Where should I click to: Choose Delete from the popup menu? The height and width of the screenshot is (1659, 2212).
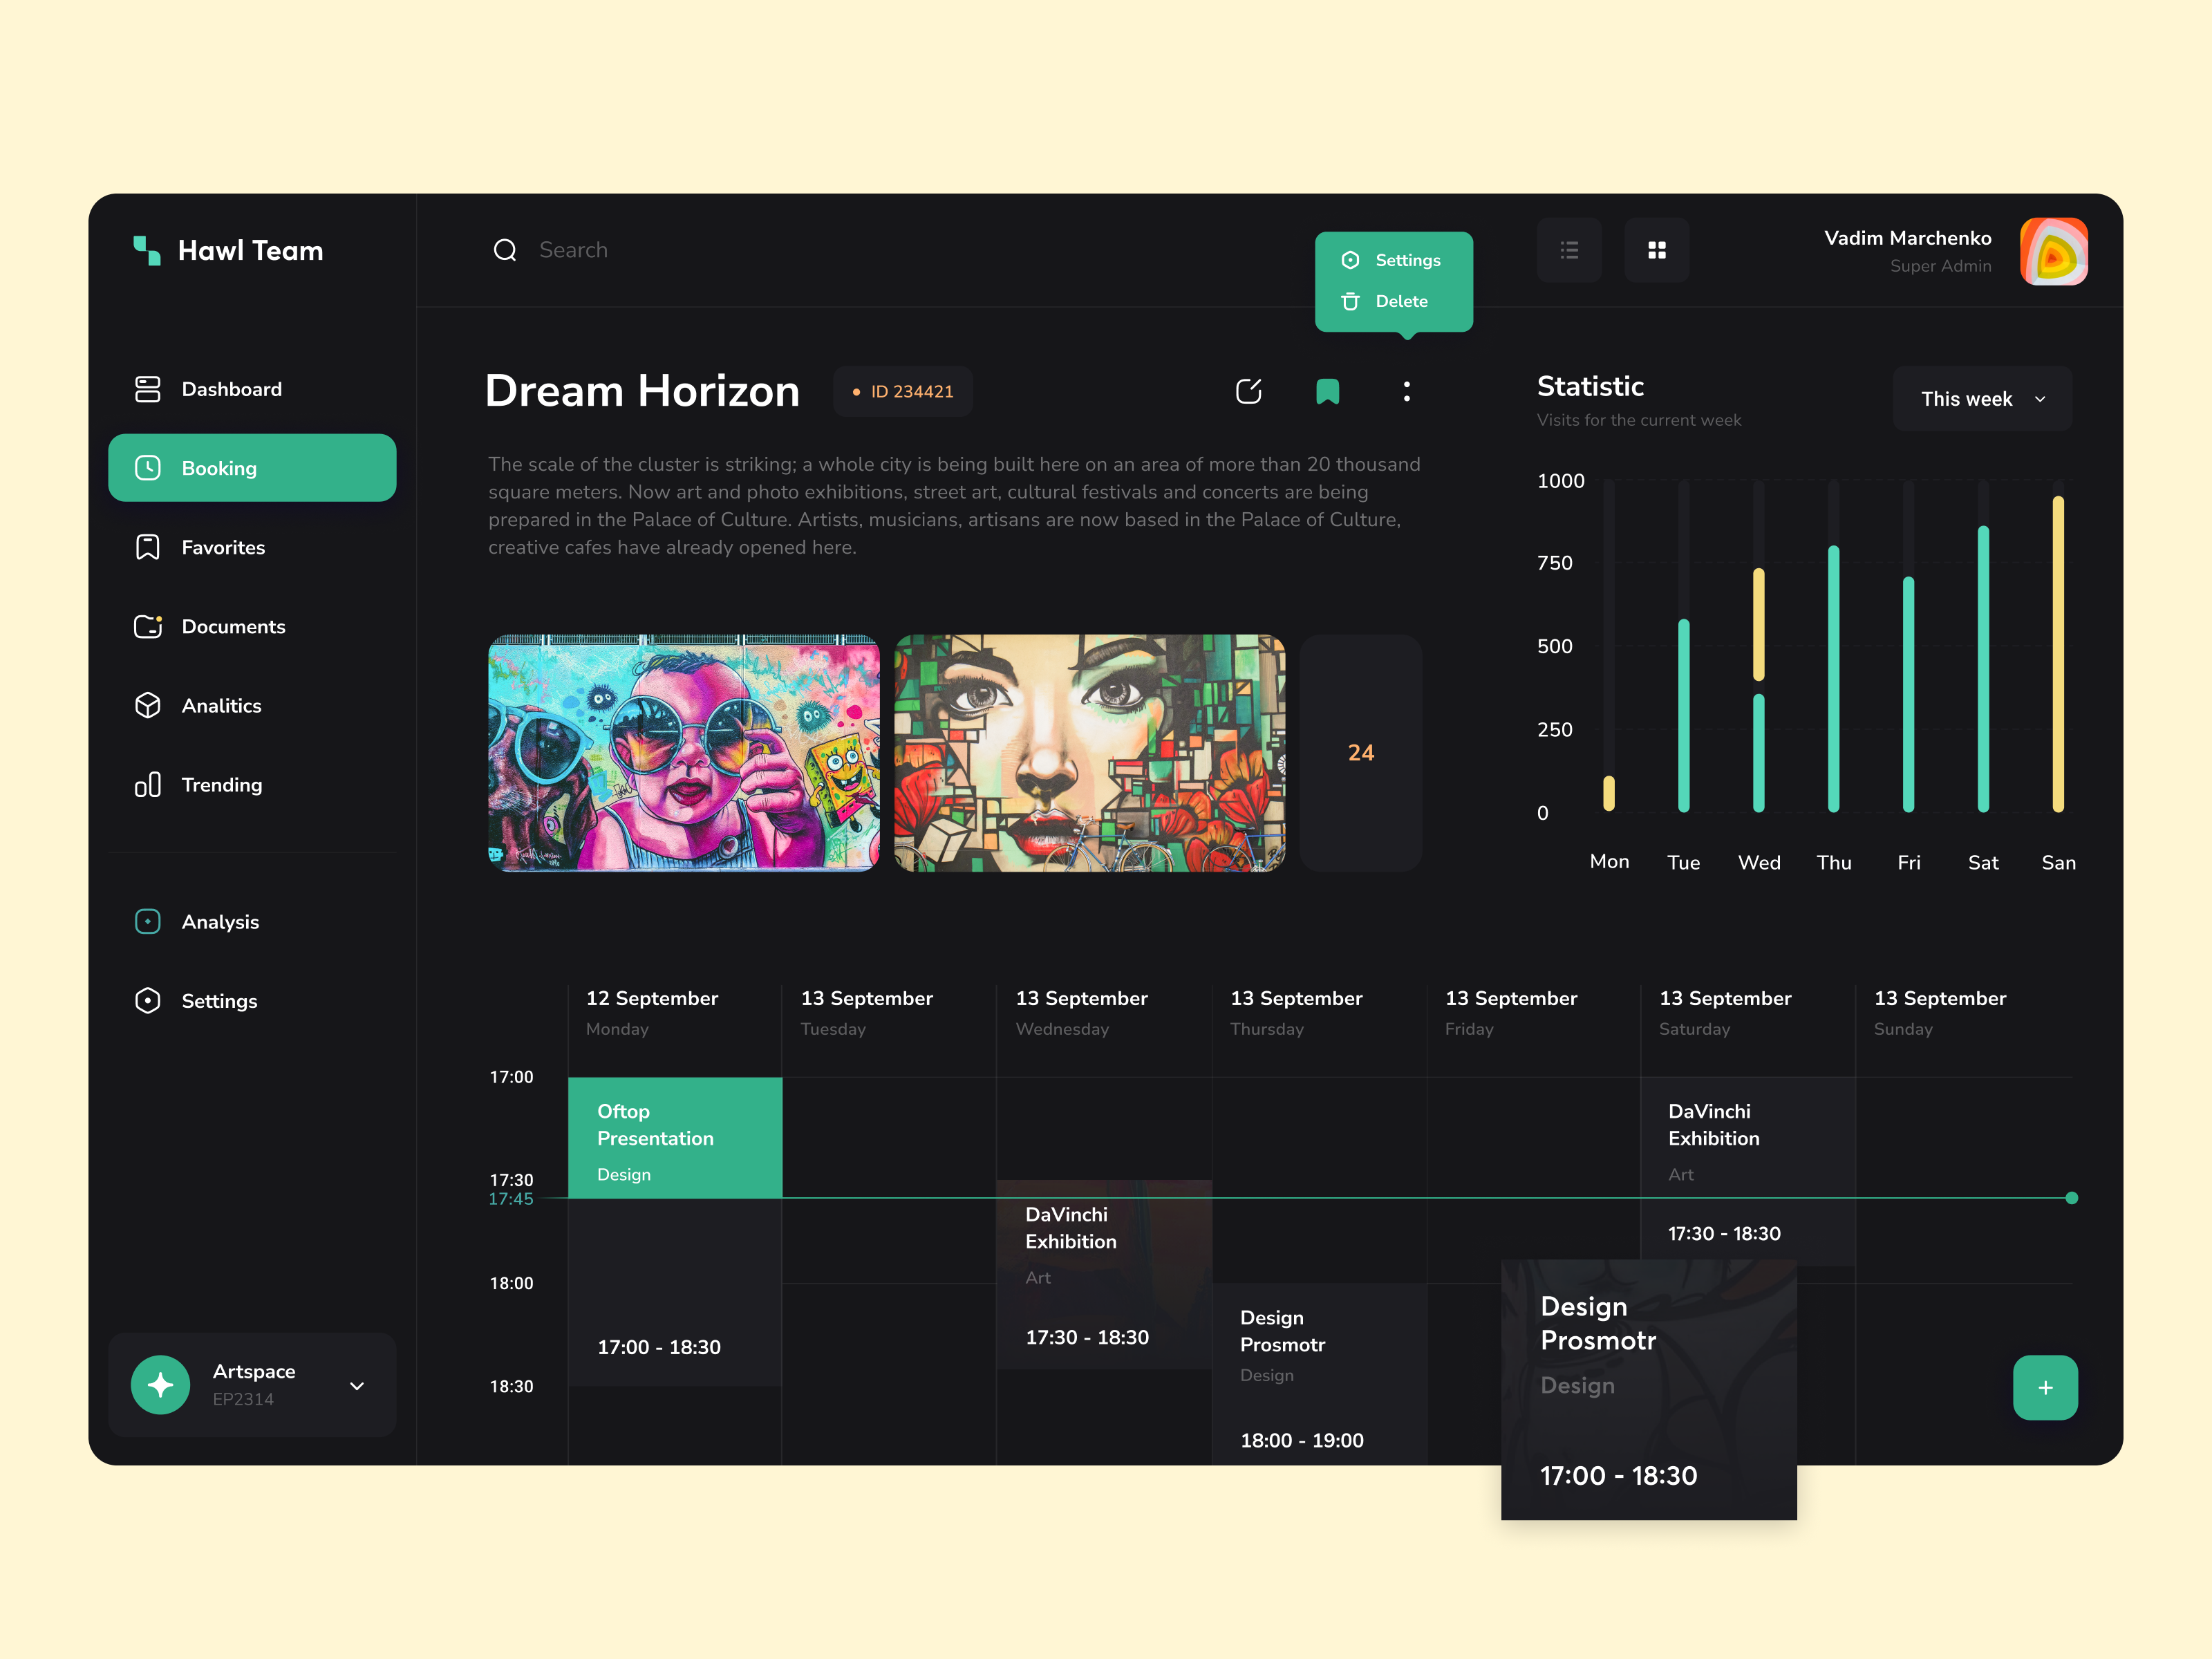pos(1400,301)
